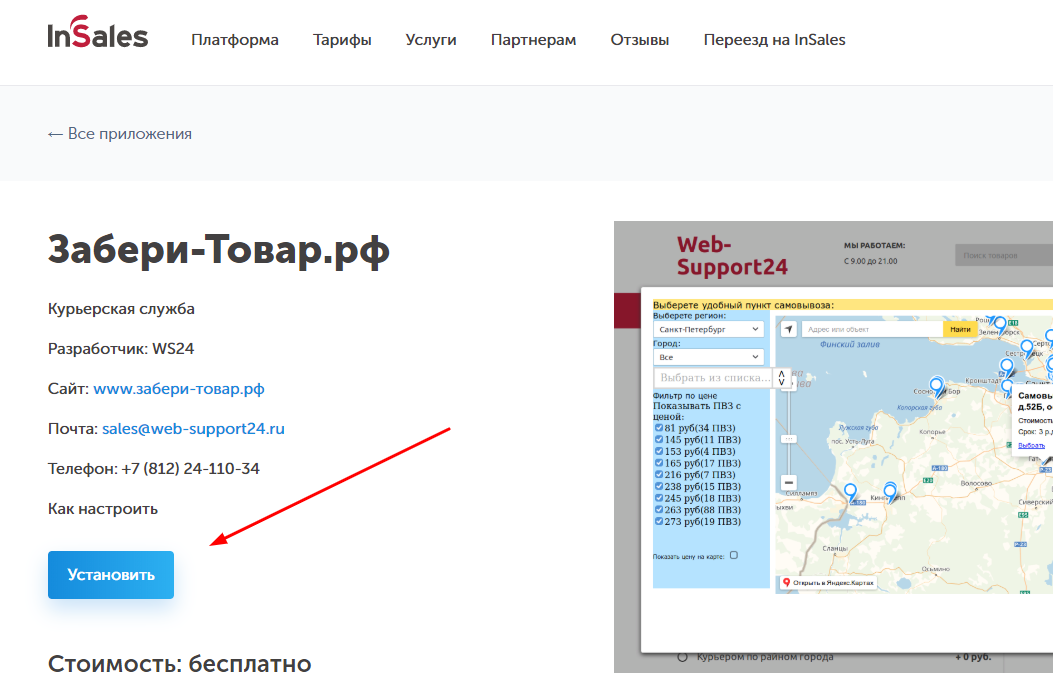Focus the 'Адрес или объект' map search field
Screen dimensions: 1053x690
pos(873,329)
